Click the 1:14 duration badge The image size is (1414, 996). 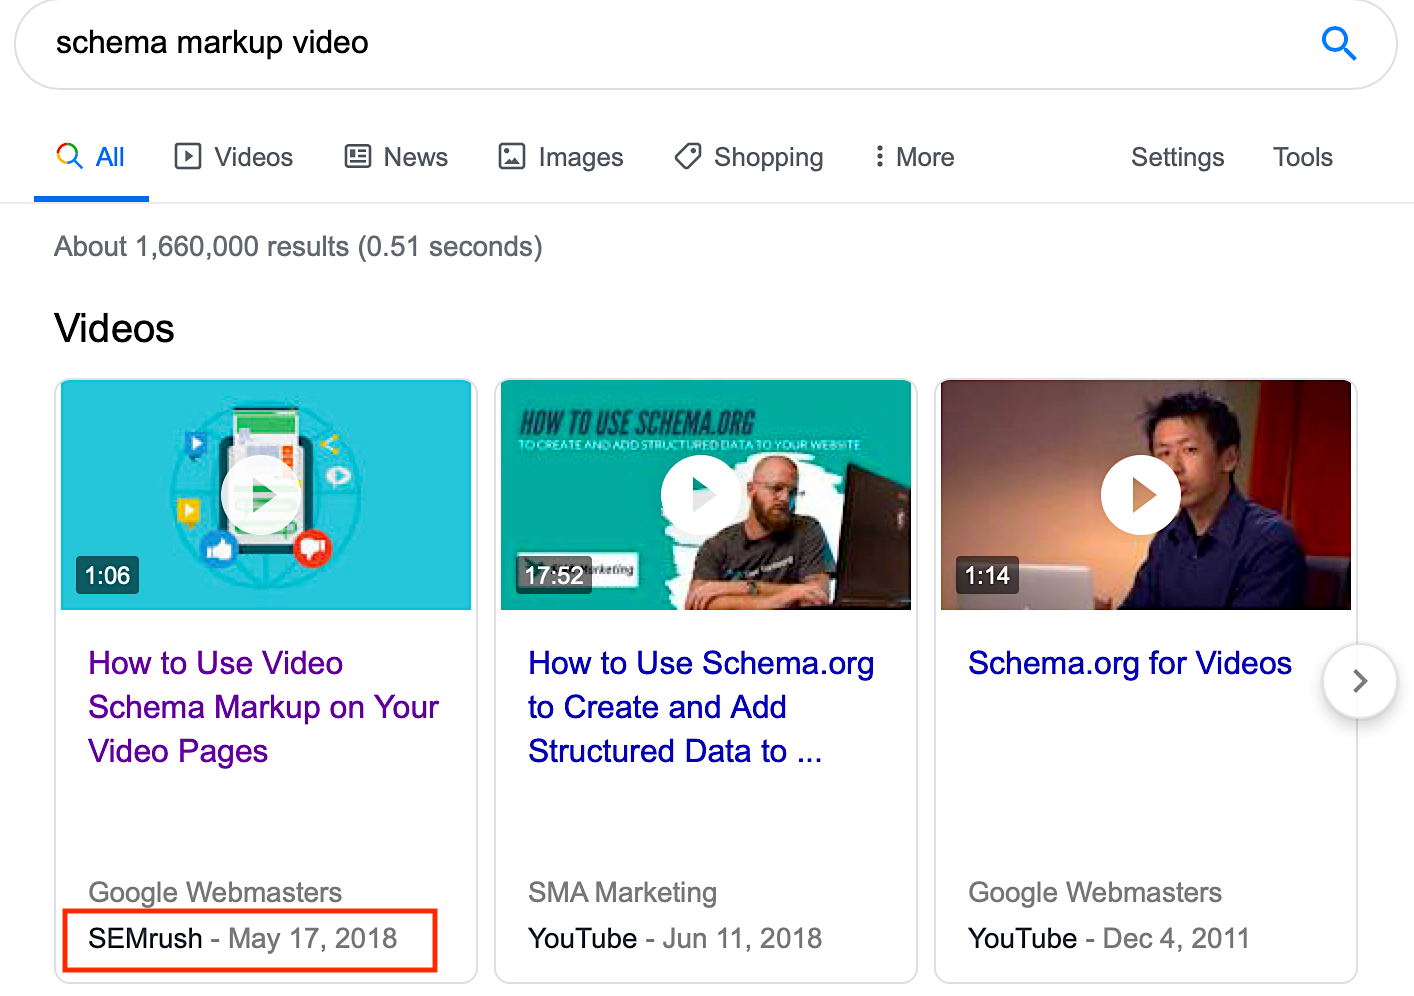tap(987, 575)
